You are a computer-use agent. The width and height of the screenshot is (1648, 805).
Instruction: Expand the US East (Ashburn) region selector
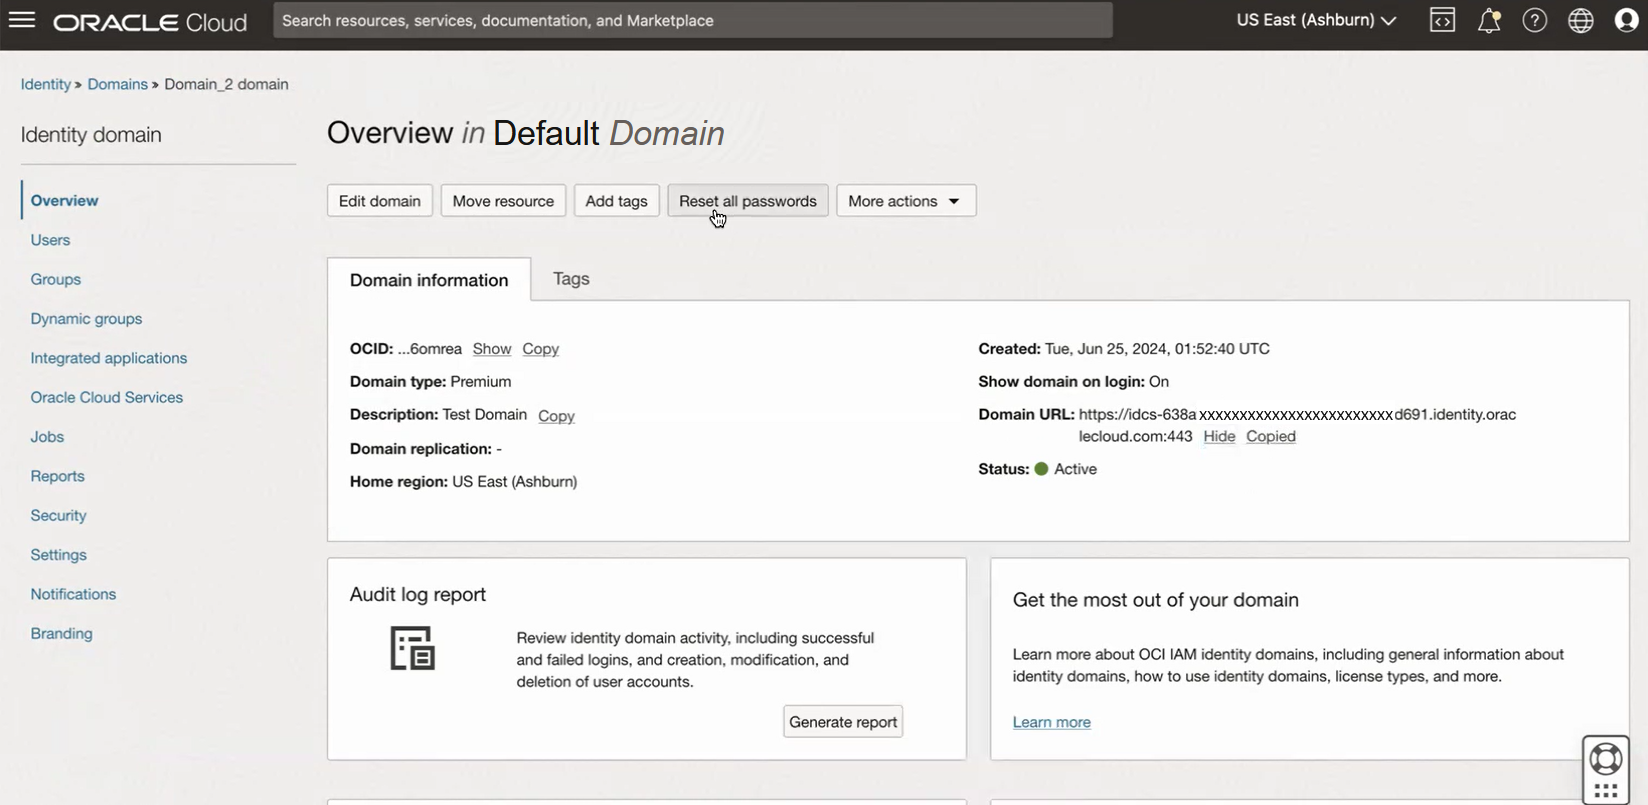tap(1316, 20)
